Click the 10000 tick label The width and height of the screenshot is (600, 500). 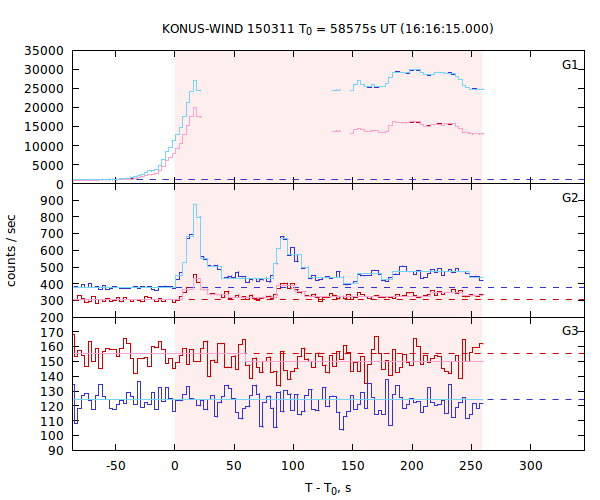click(x=44, y=146)
